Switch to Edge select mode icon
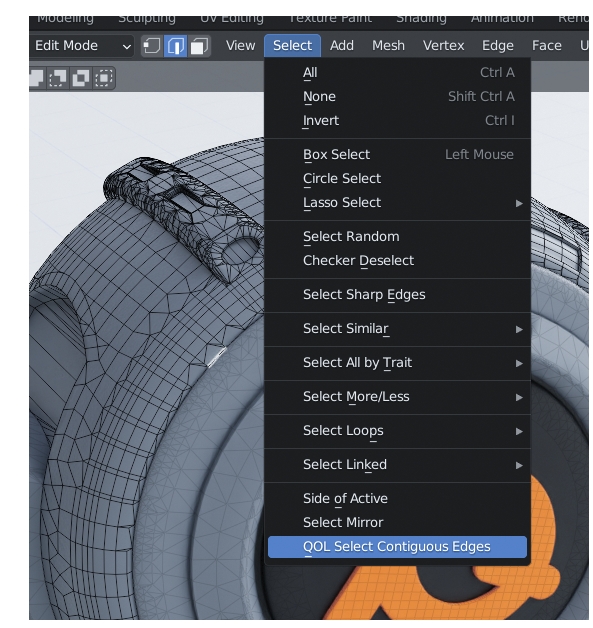 175,46
